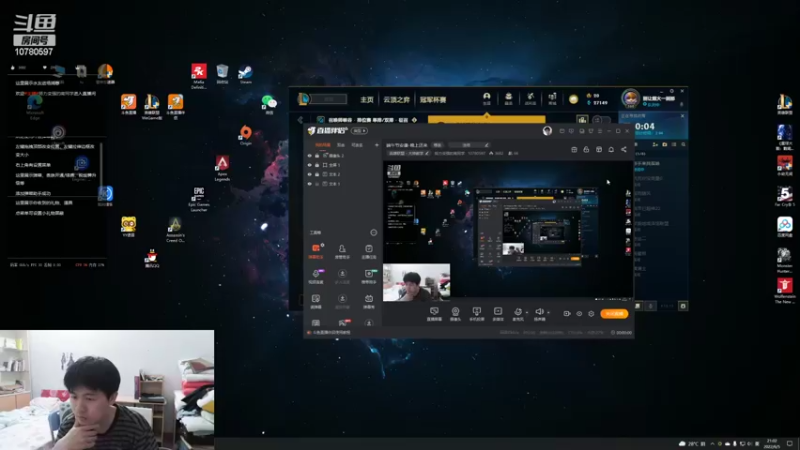Open streaming app settings gear at bottom
Screen dimensions: 800x450
(x=591, y=314)
